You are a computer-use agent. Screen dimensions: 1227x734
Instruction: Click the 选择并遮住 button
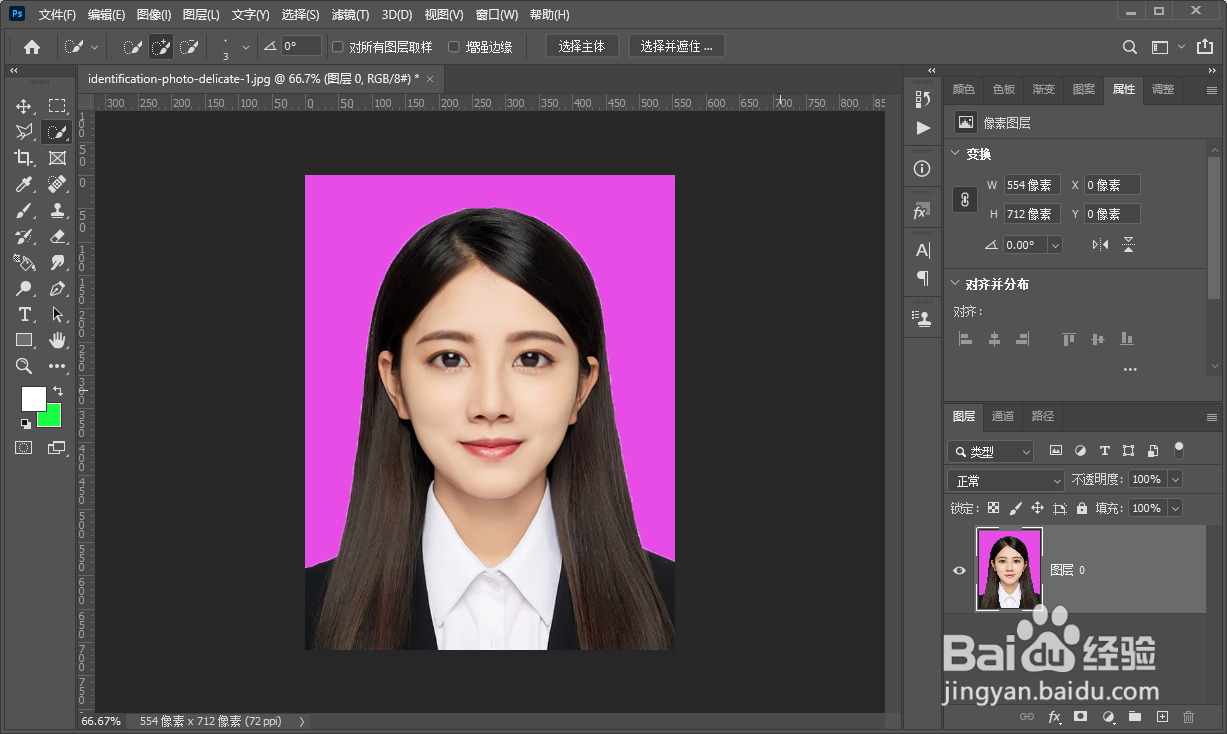(677, 47)
